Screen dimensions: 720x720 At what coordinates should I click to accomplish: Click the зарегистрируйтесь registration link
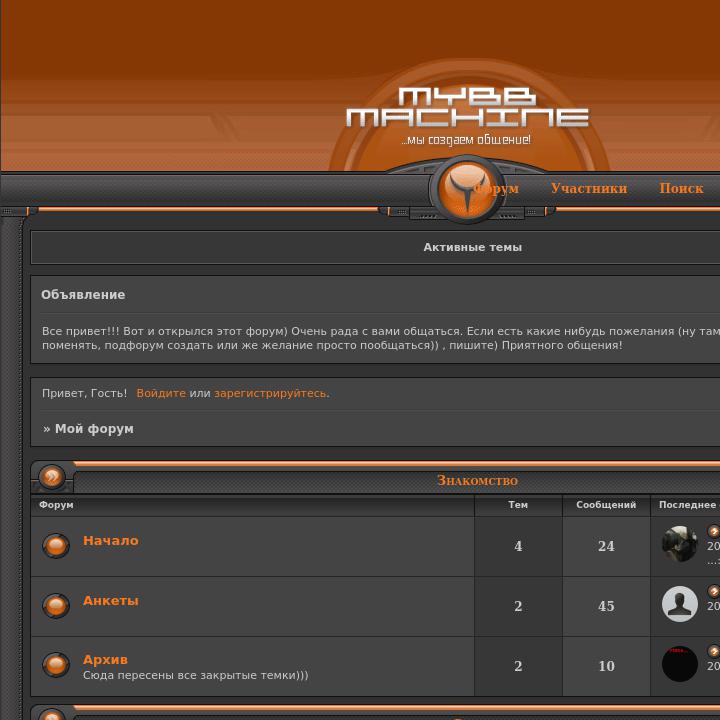coord(270,393)
